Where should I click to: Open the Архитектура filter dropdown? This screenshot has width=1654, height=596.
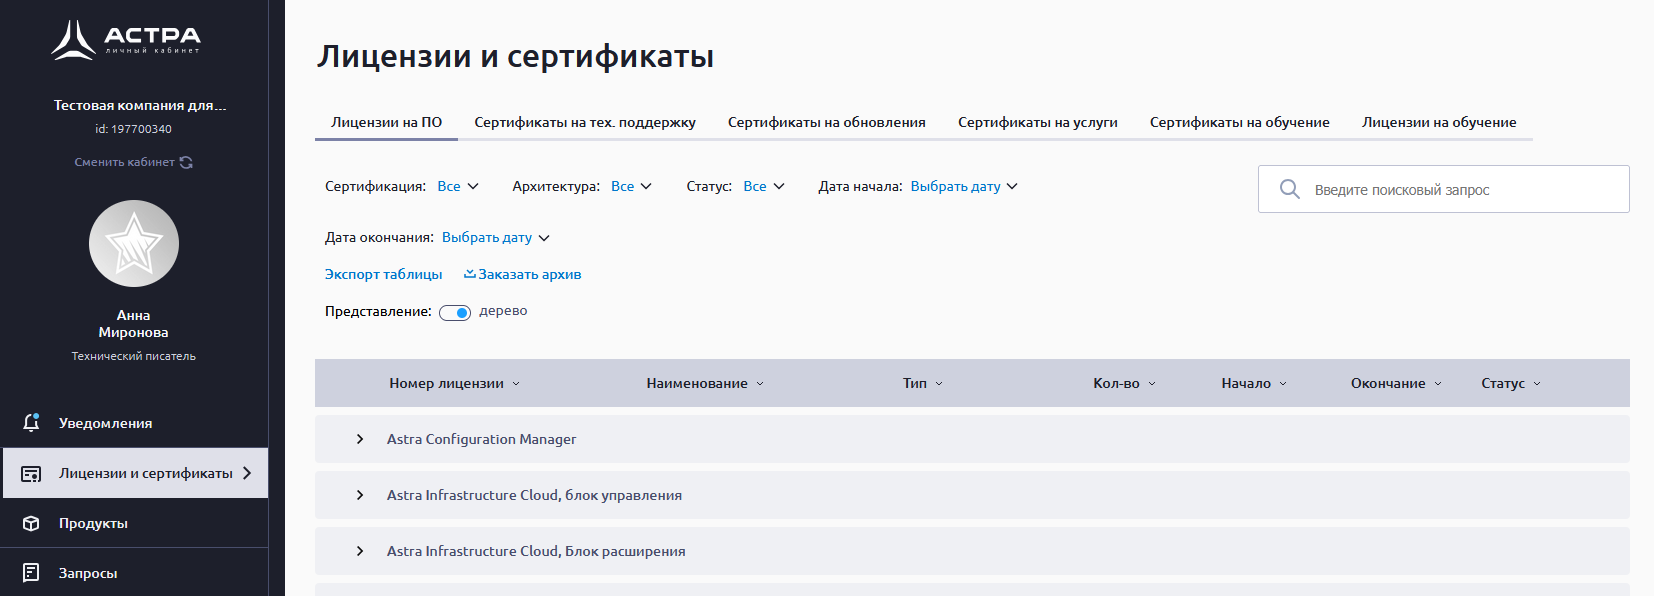pyautogui.click(x=631, y=186)
